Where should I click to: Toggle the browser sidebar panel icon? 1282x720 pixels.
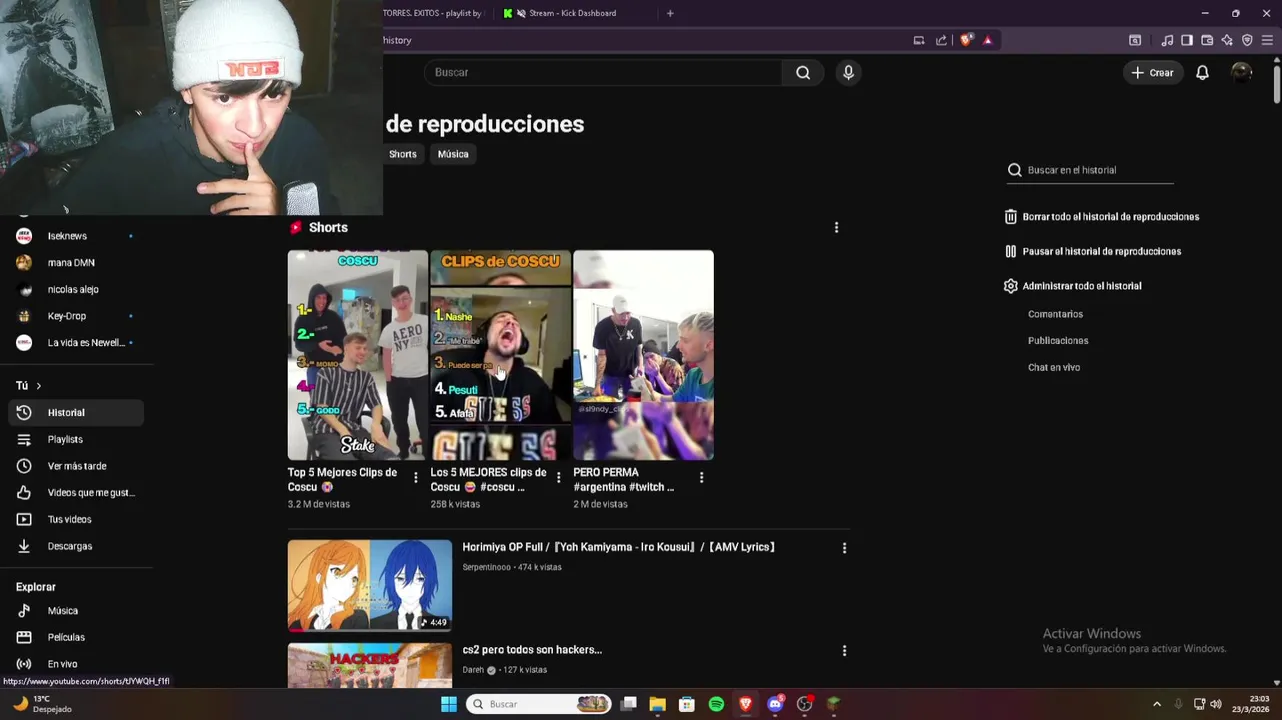(x=1187, y=40)
